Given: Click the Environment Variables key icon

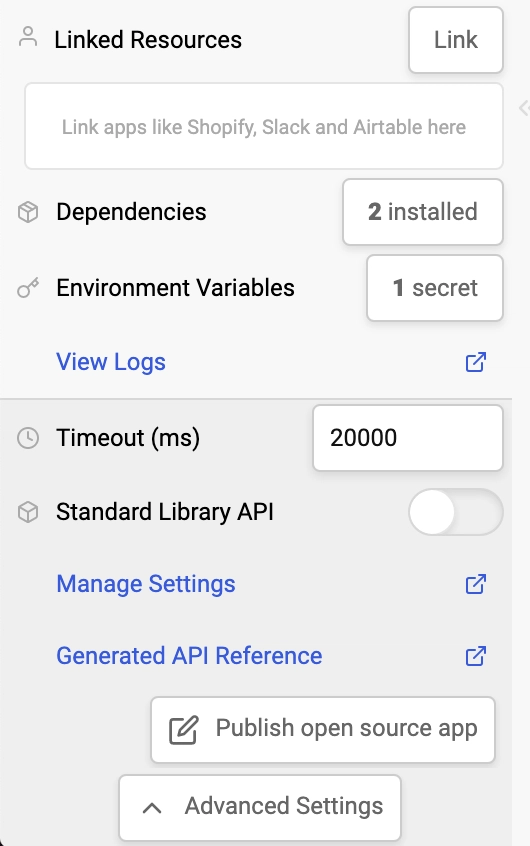Looking at the screenshot, I should pyautogui.click(x=28, y=288).
